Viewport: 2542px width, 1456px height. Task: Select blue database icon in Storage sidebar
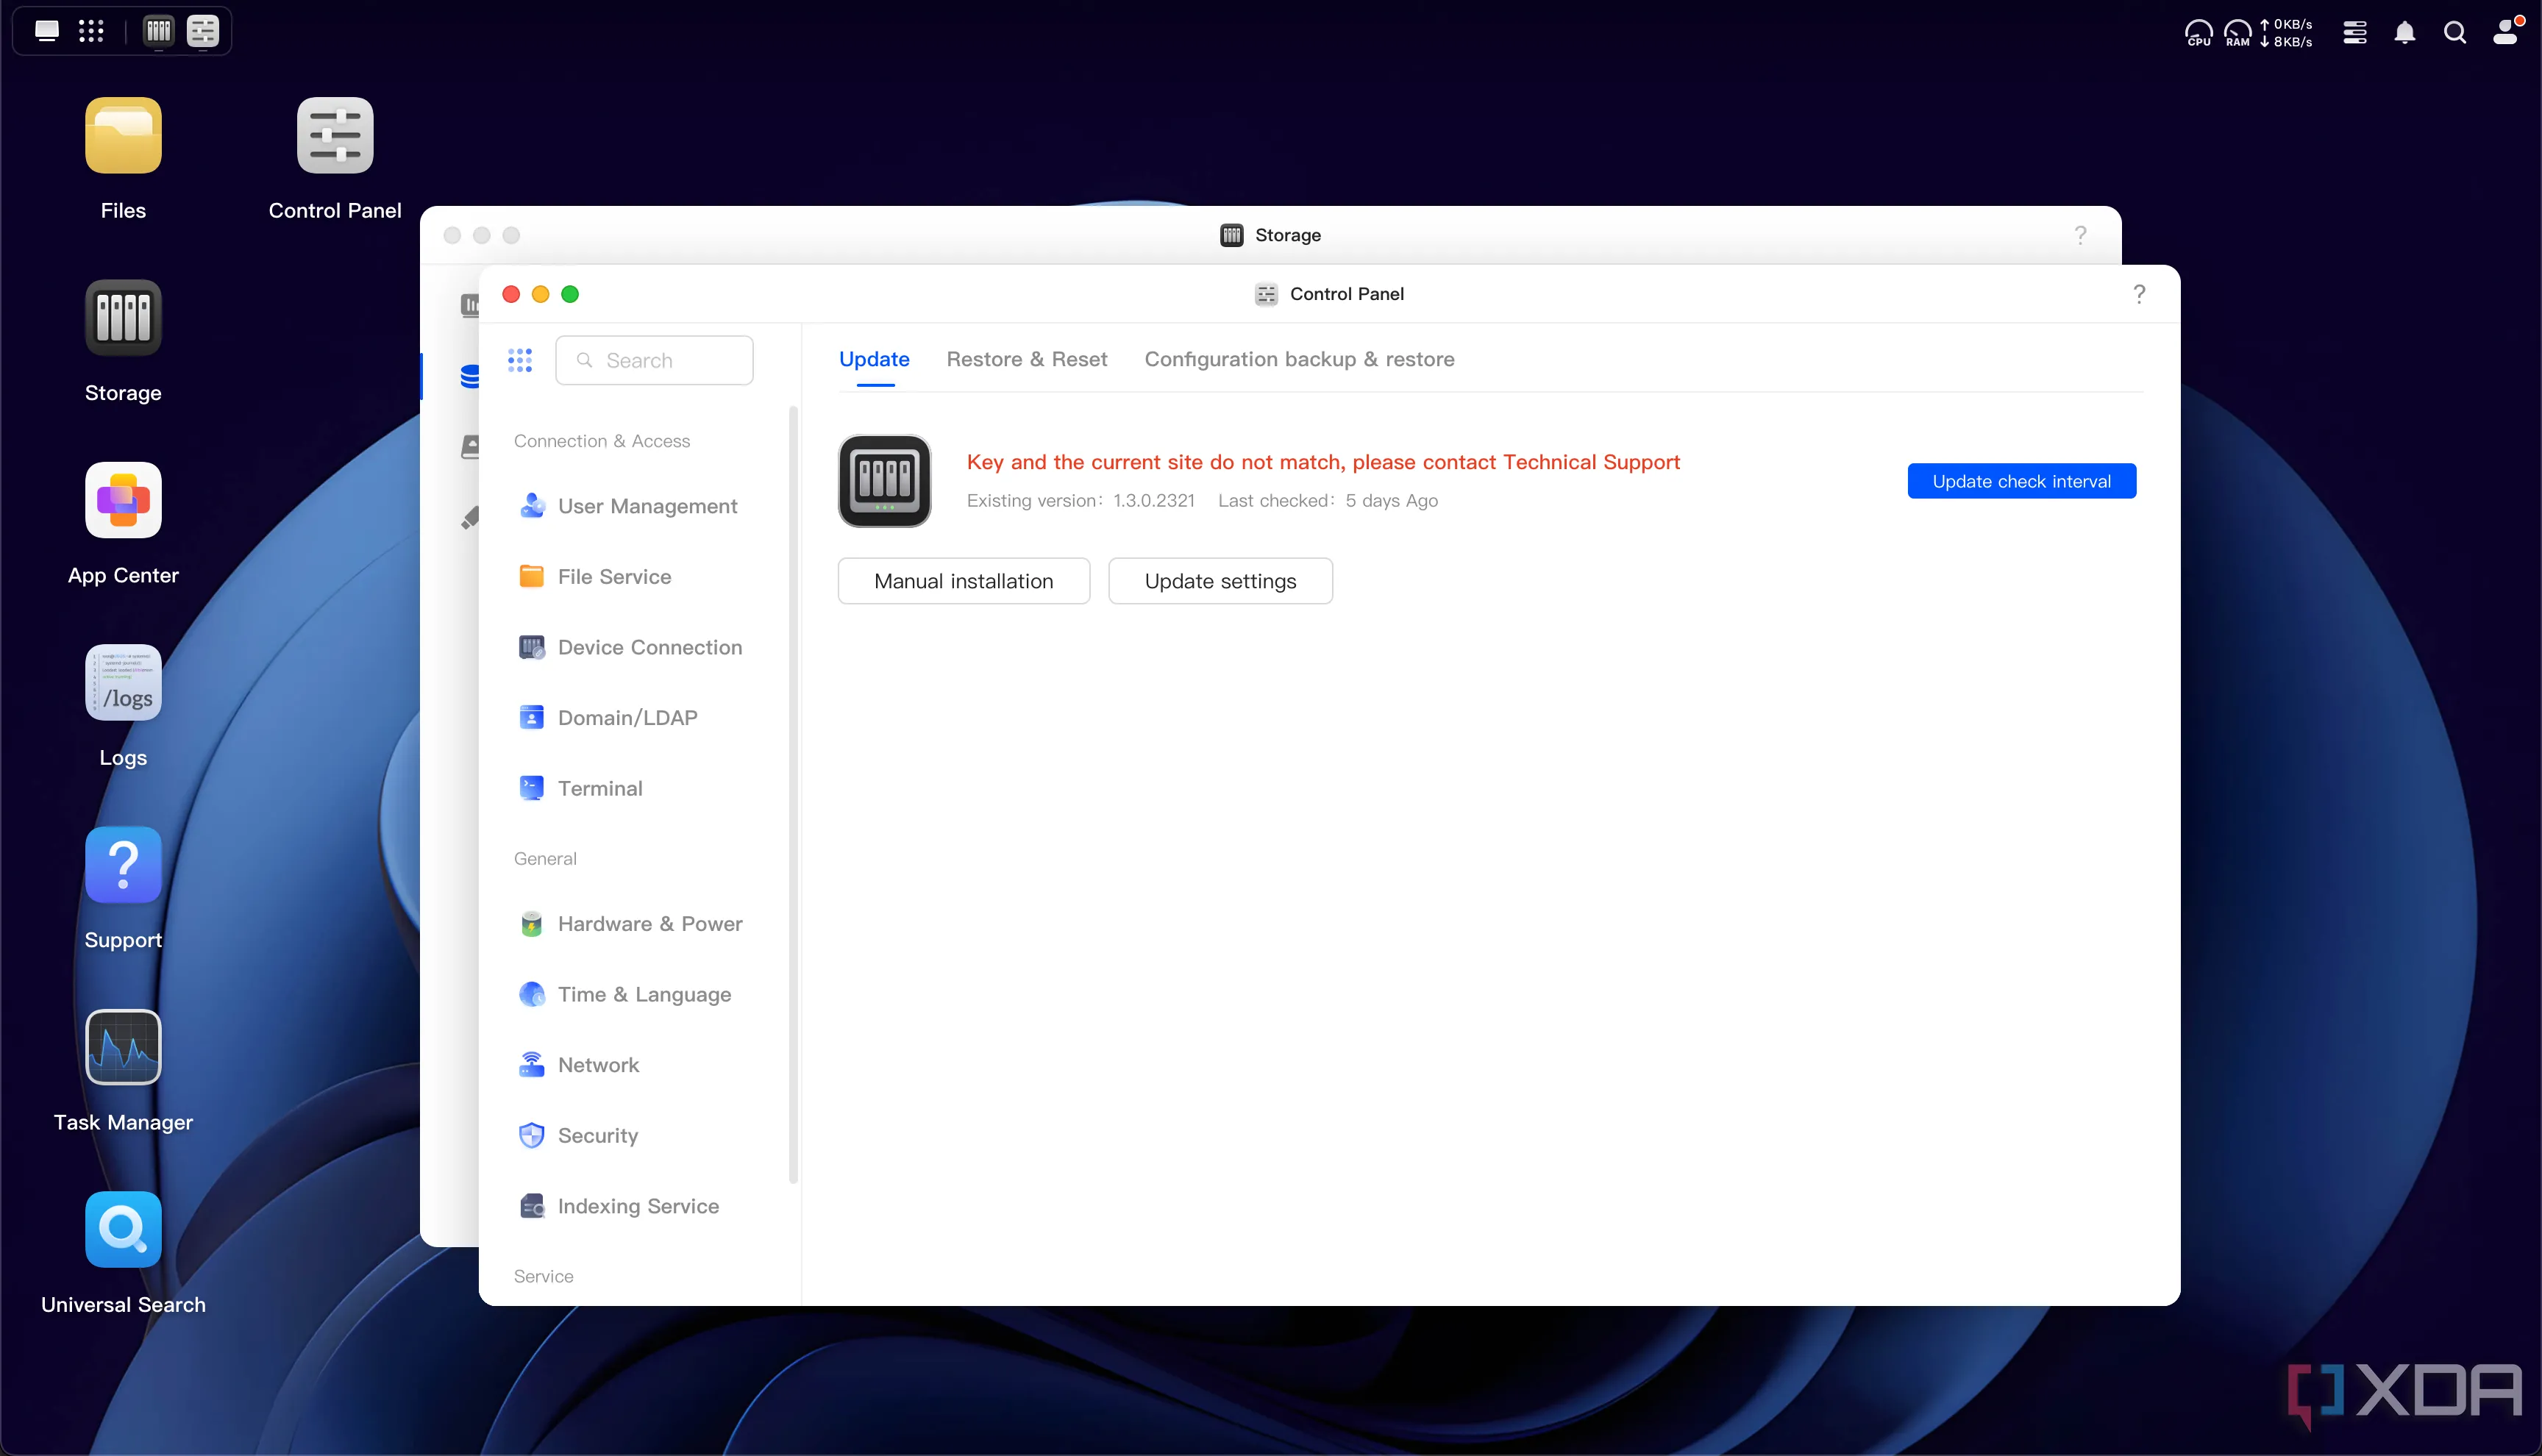(x=469, y=377)
